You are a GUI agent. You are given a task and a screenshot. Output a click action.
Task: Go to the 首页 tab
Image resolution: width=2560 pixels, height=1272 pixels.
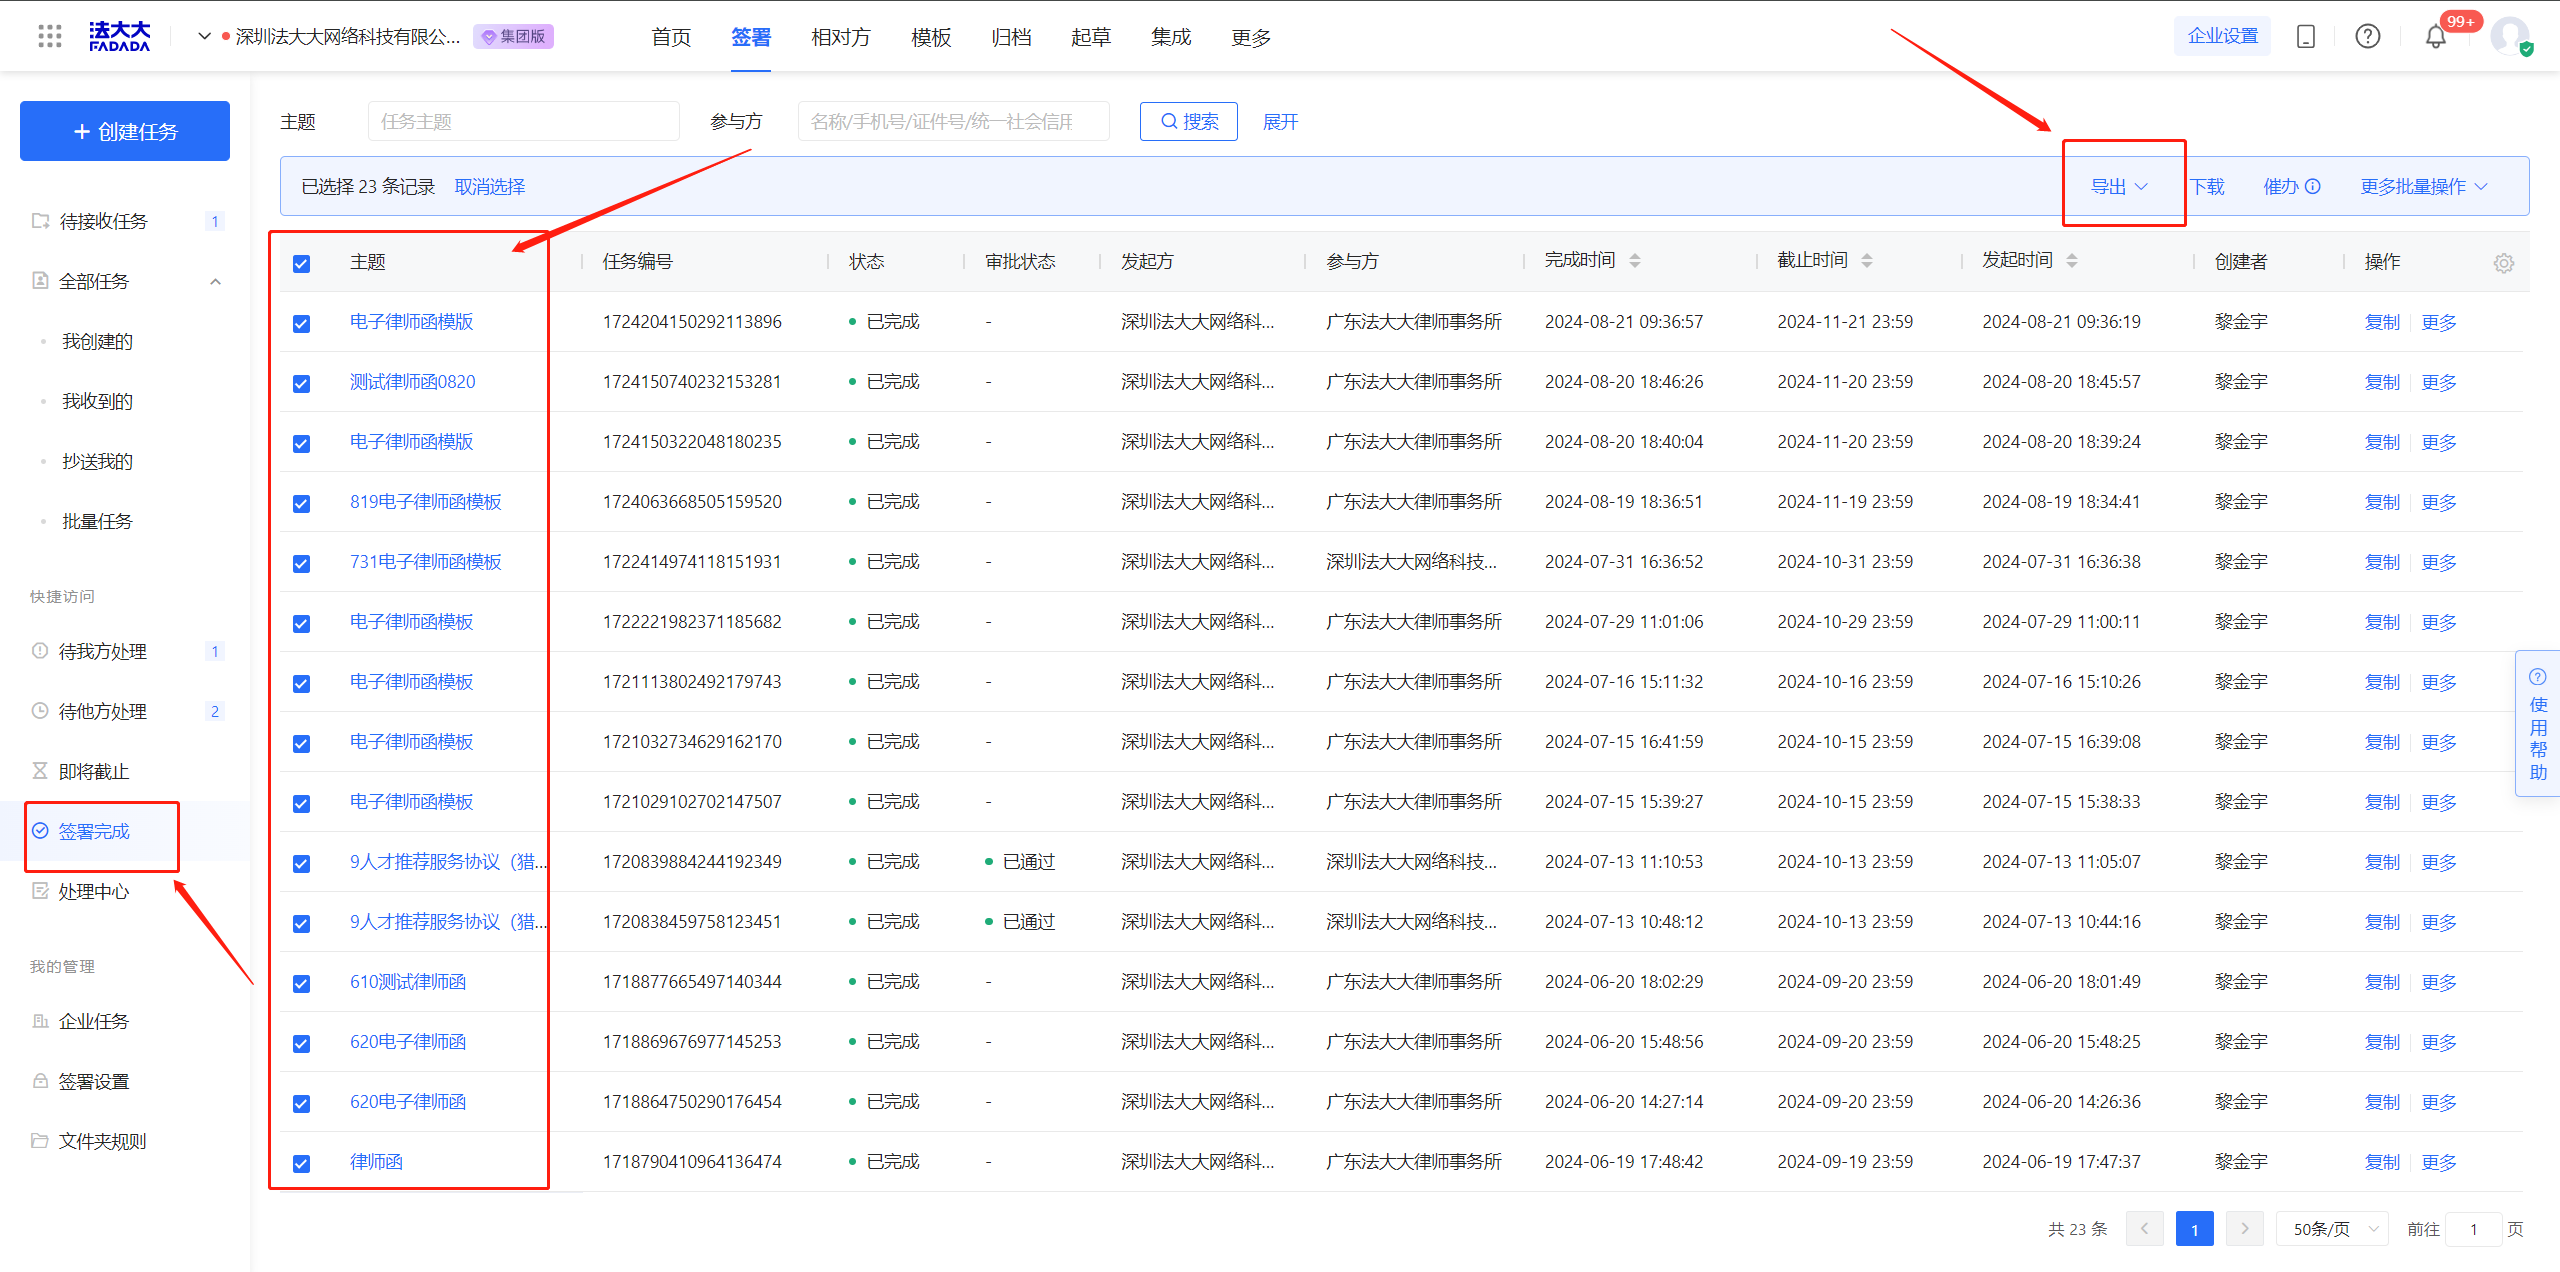(x=671, y=37)
